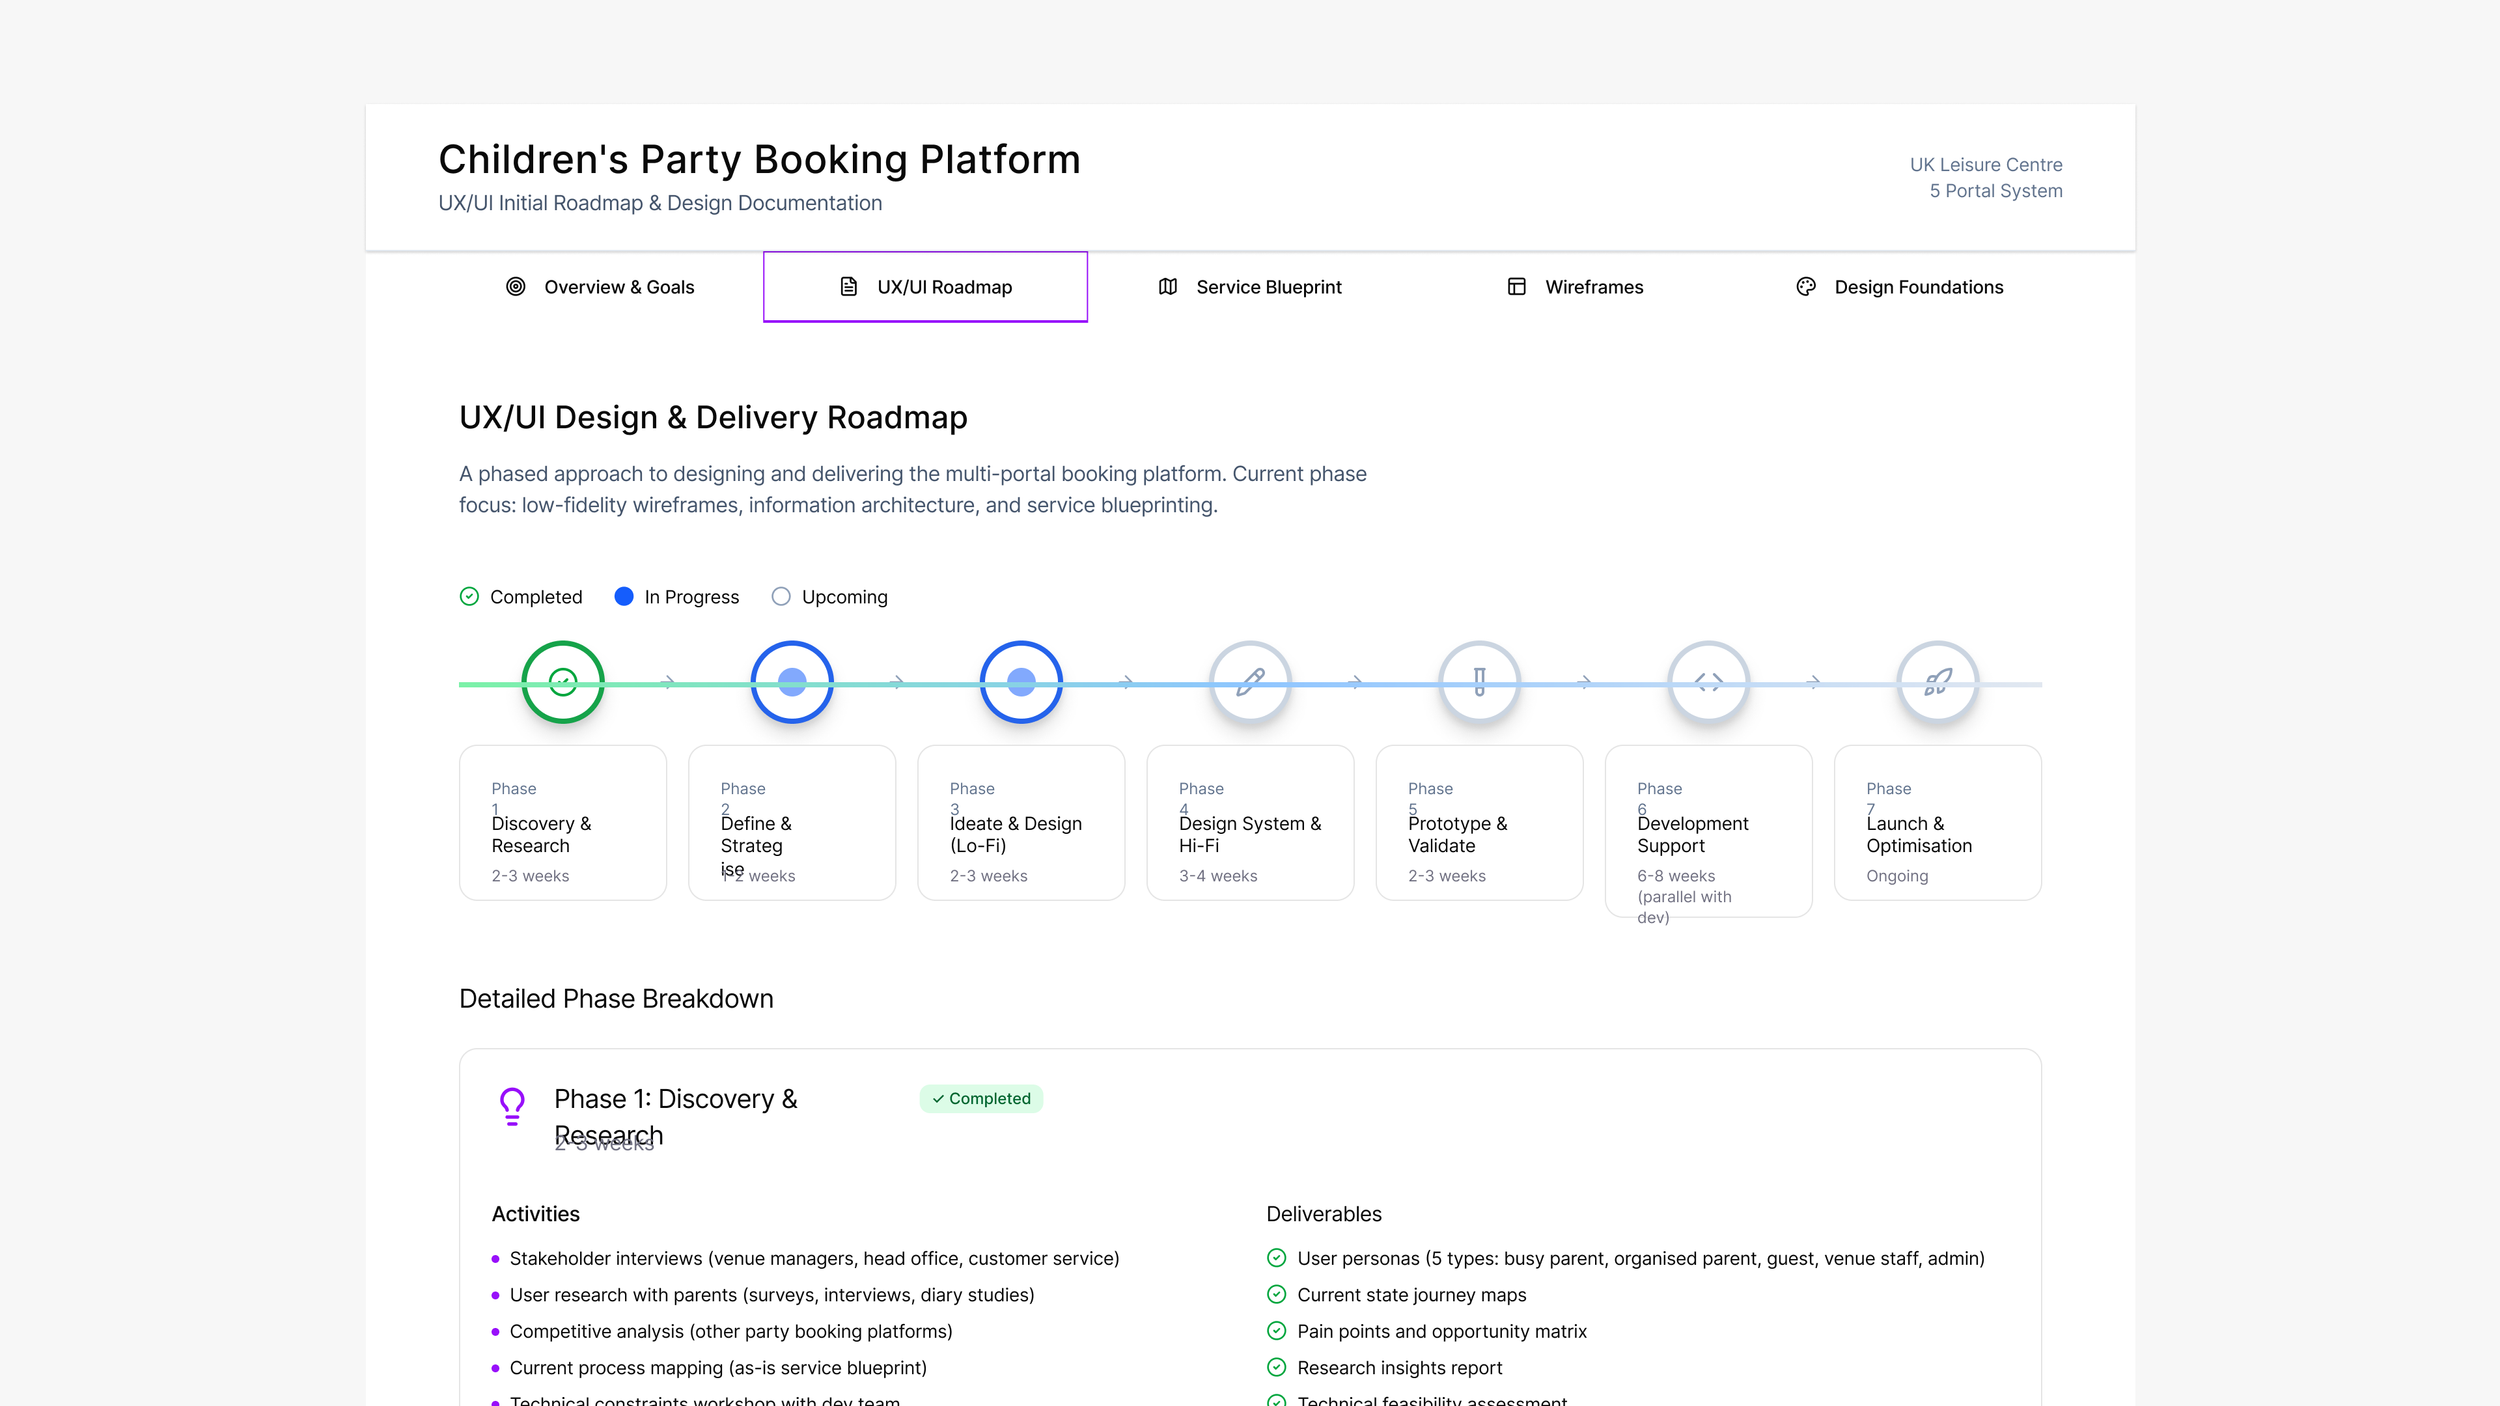Open the Overview & Goals tab
This screenshot has height=1406, width=2500.
[x=600, y=287]
